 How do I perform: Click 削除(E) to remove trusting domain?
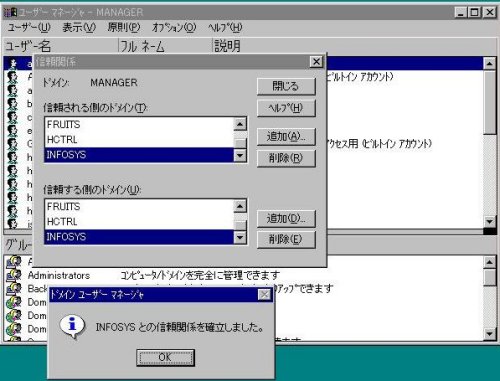coord(286,239)
